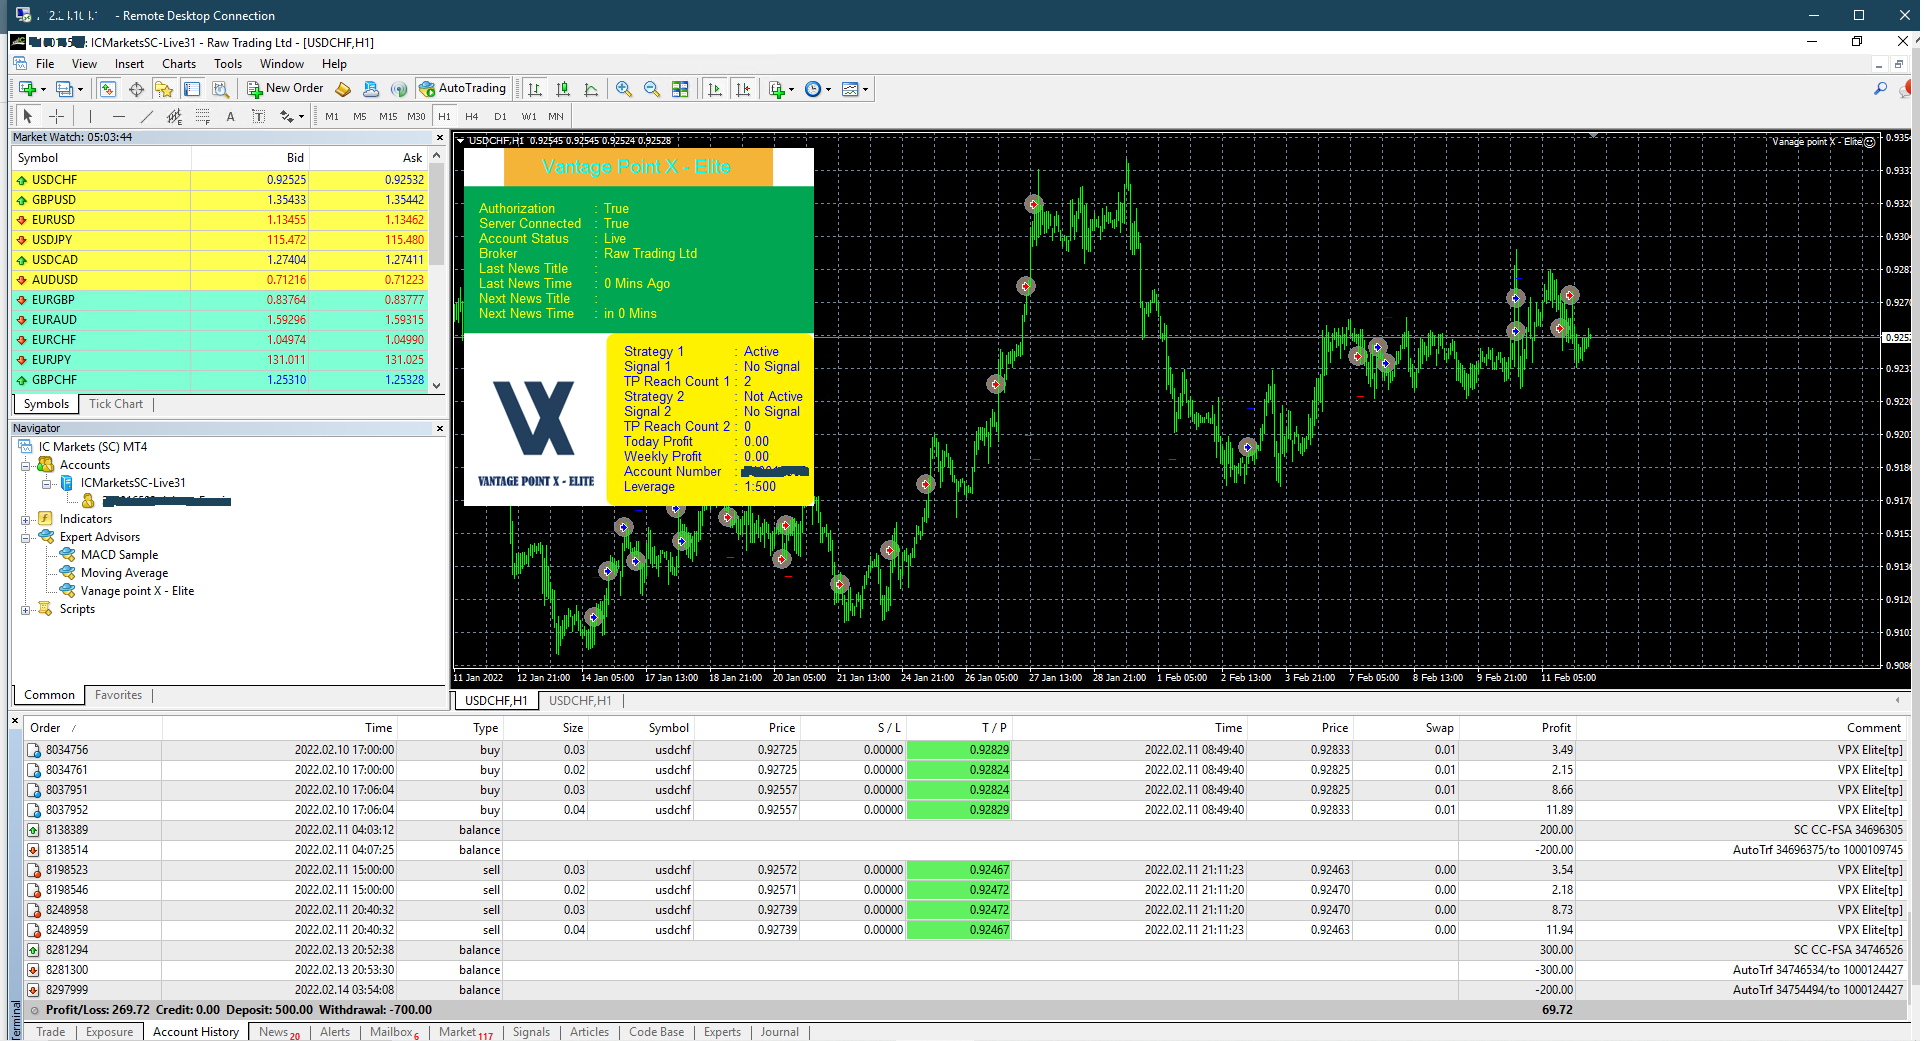The height and width of the screenshot is (1041, 1925).
Task: Open the Tools menu
Action: click(x=228, y=63)
